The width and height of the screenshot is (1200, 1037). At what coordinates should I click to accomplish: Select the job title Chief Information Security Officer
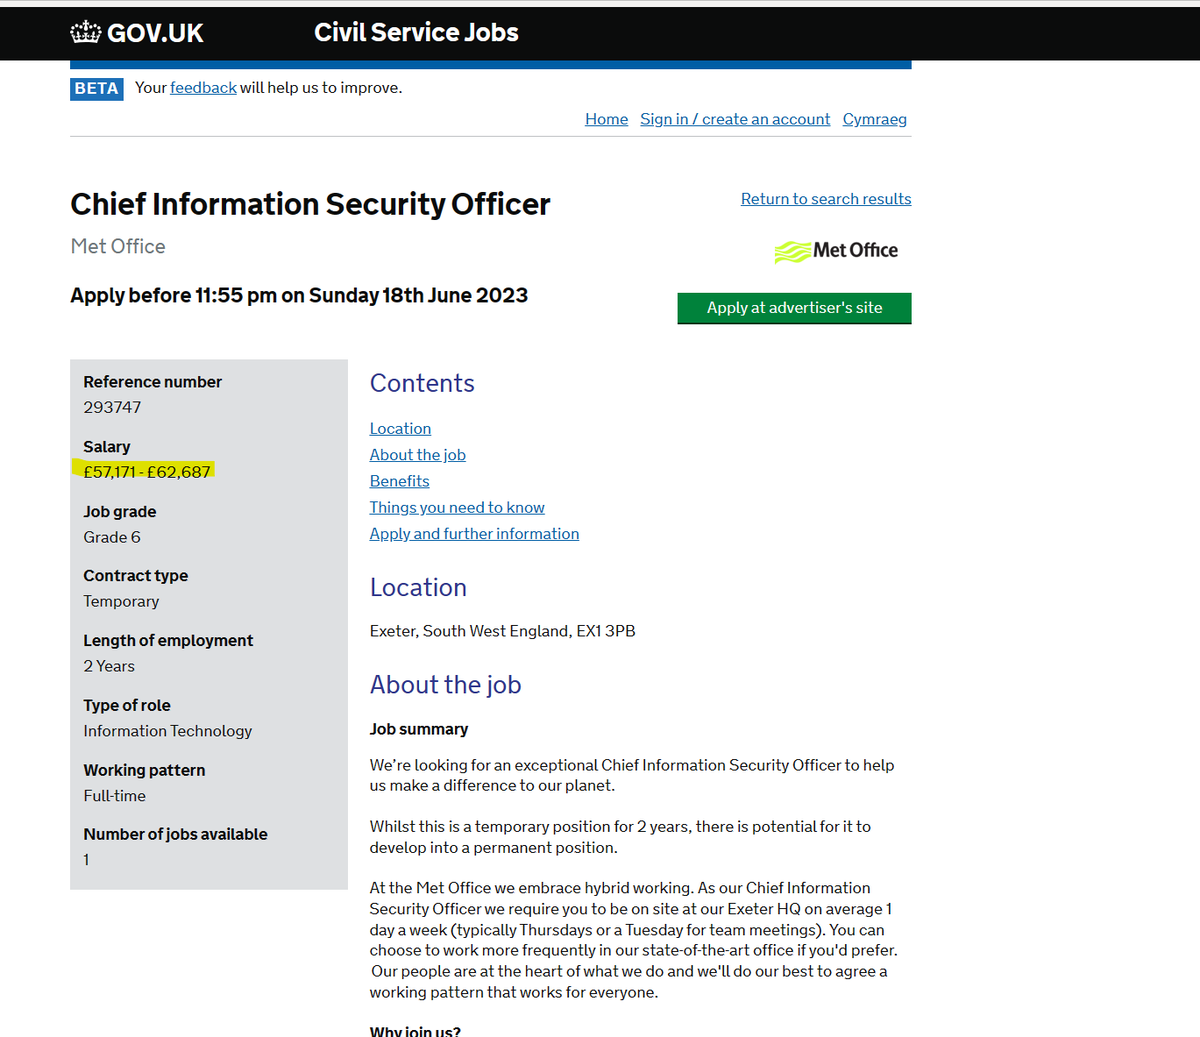310,204
